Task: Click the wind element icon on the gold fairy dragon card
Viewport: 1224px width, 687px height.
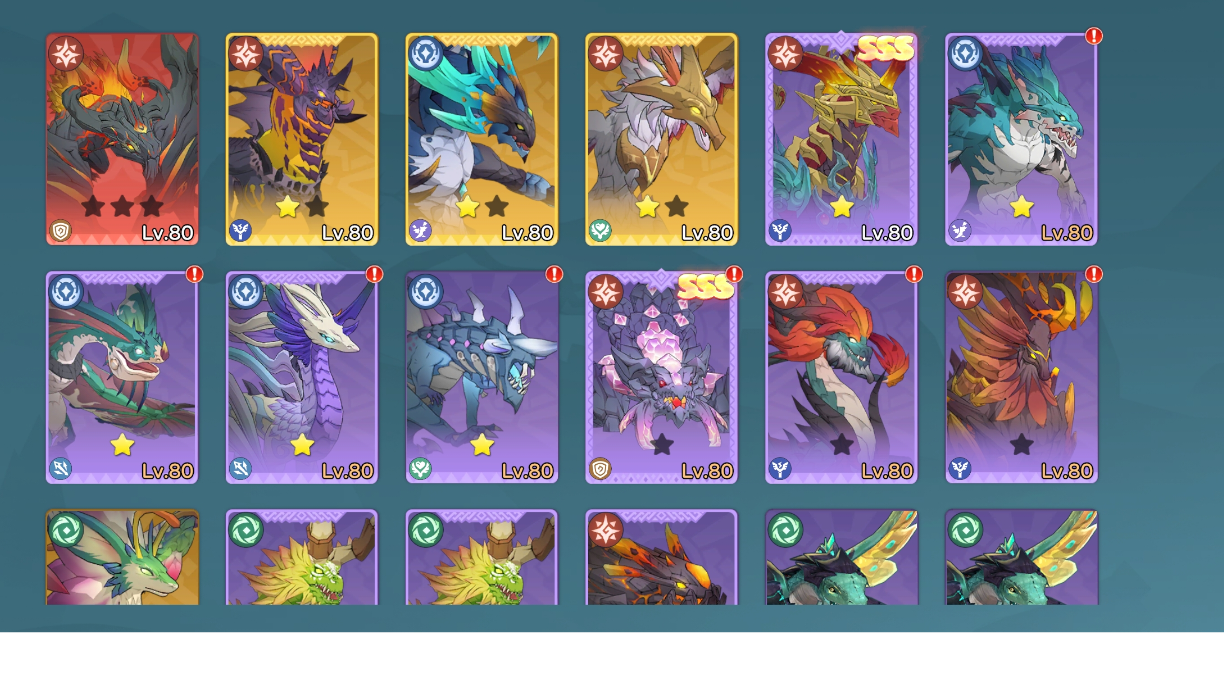Action: (x=65, y=529)
